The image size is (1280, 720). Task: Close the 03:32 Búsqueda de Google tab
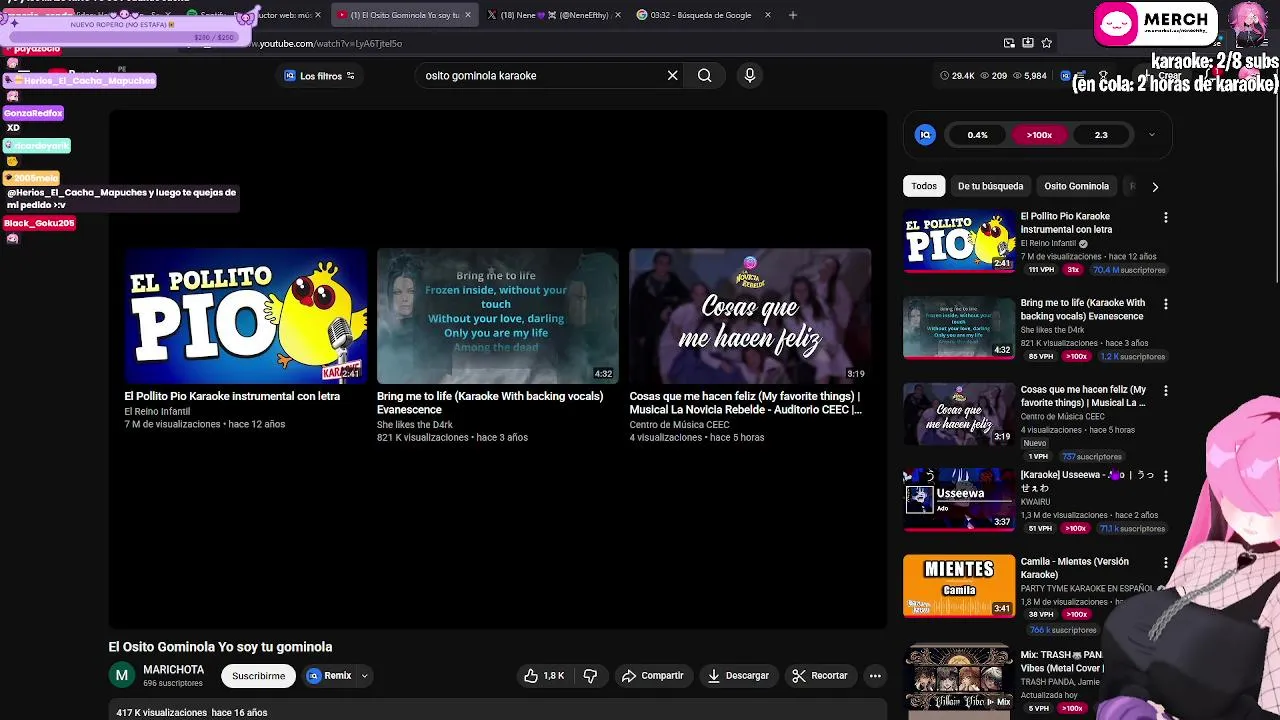[x=768, y=15]
